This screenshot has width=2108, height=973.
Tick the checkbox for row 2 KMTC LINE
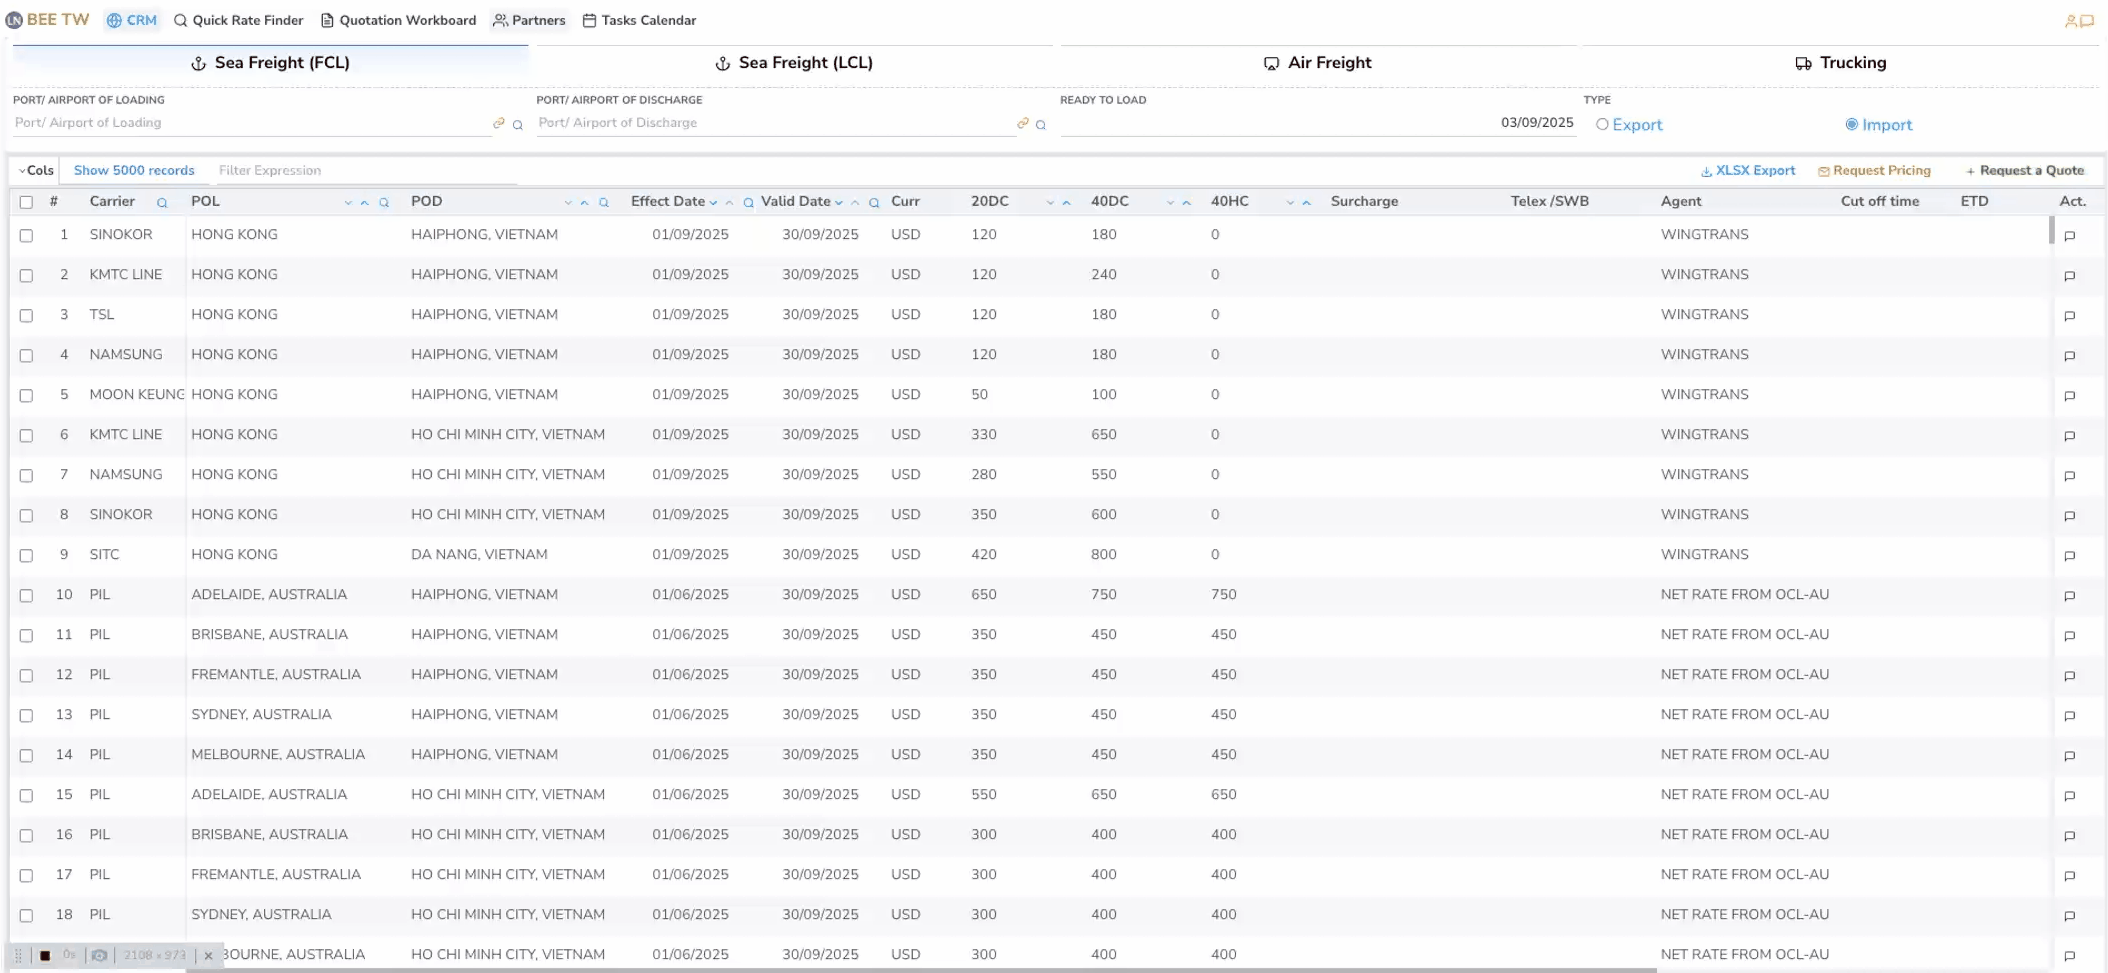(27, 276)
